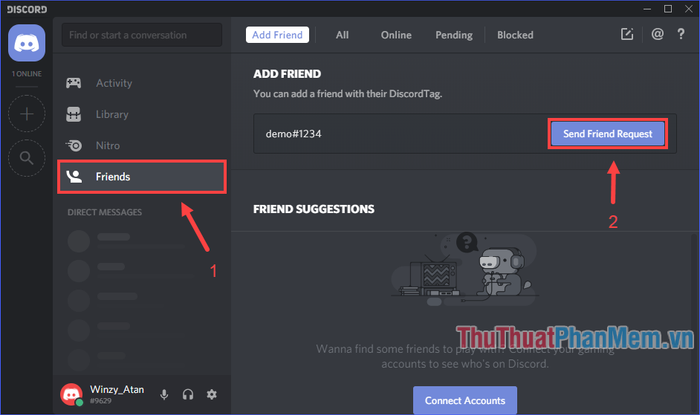Open the new group DM icon
The width and height of the screenshot is (700, 415).
point(627,35)
